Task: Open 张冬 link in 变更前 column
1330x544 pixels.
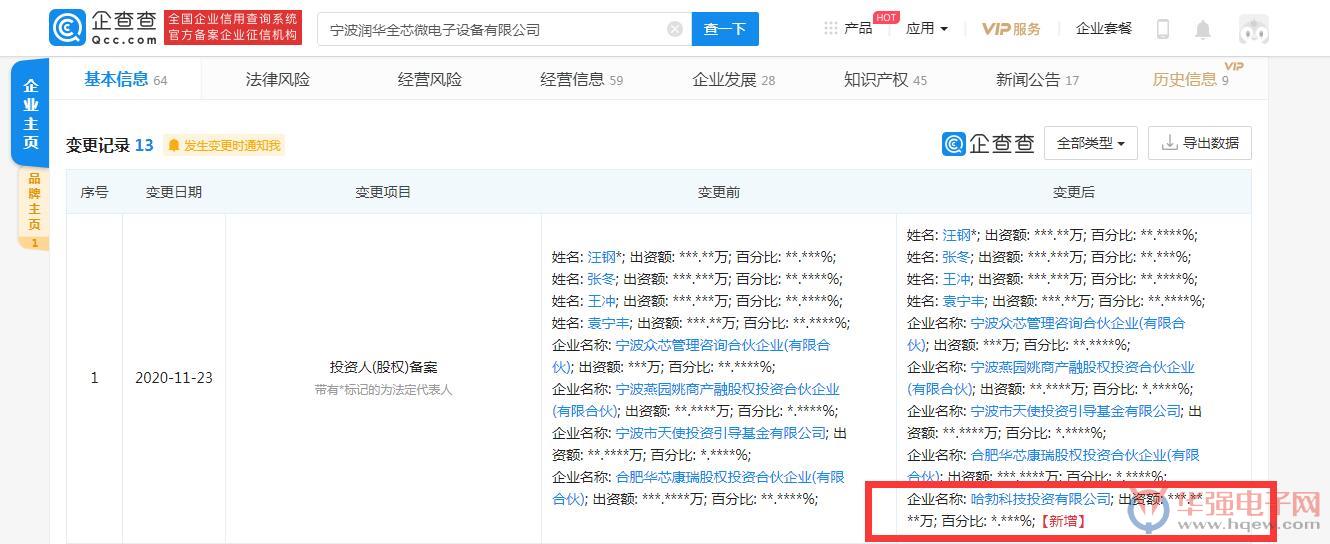Action: 601,279
